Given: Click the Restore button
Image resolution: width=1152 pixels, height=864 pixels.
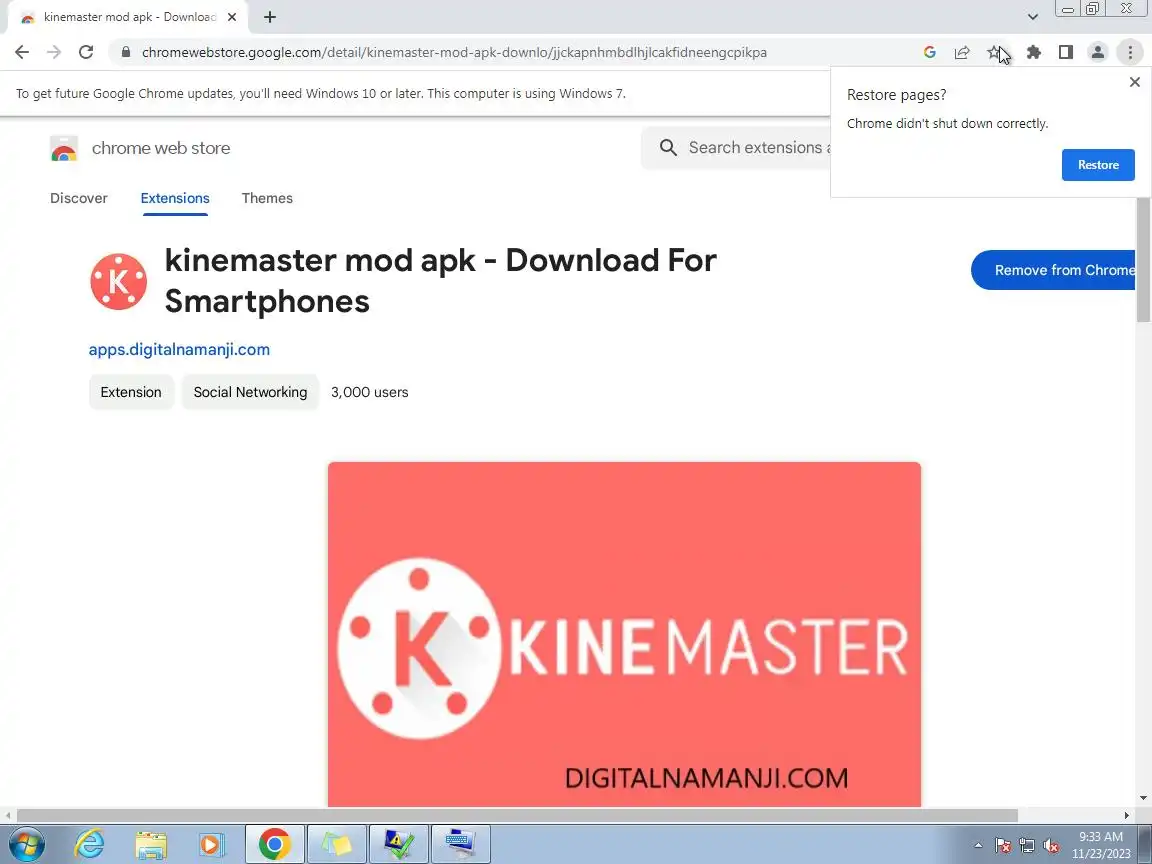Looking at the screenshot, I should click(1098, 165).
